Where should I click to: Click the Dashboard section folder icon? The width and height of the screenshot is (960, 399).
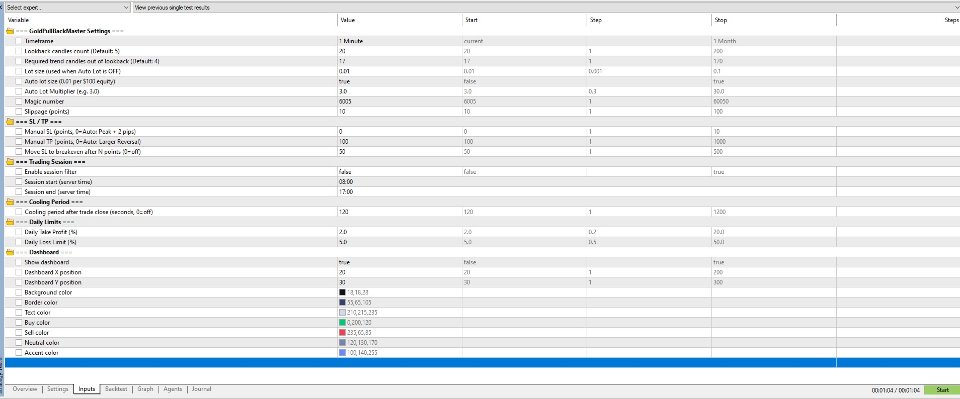pyautogui.click(x=10, y=252)
